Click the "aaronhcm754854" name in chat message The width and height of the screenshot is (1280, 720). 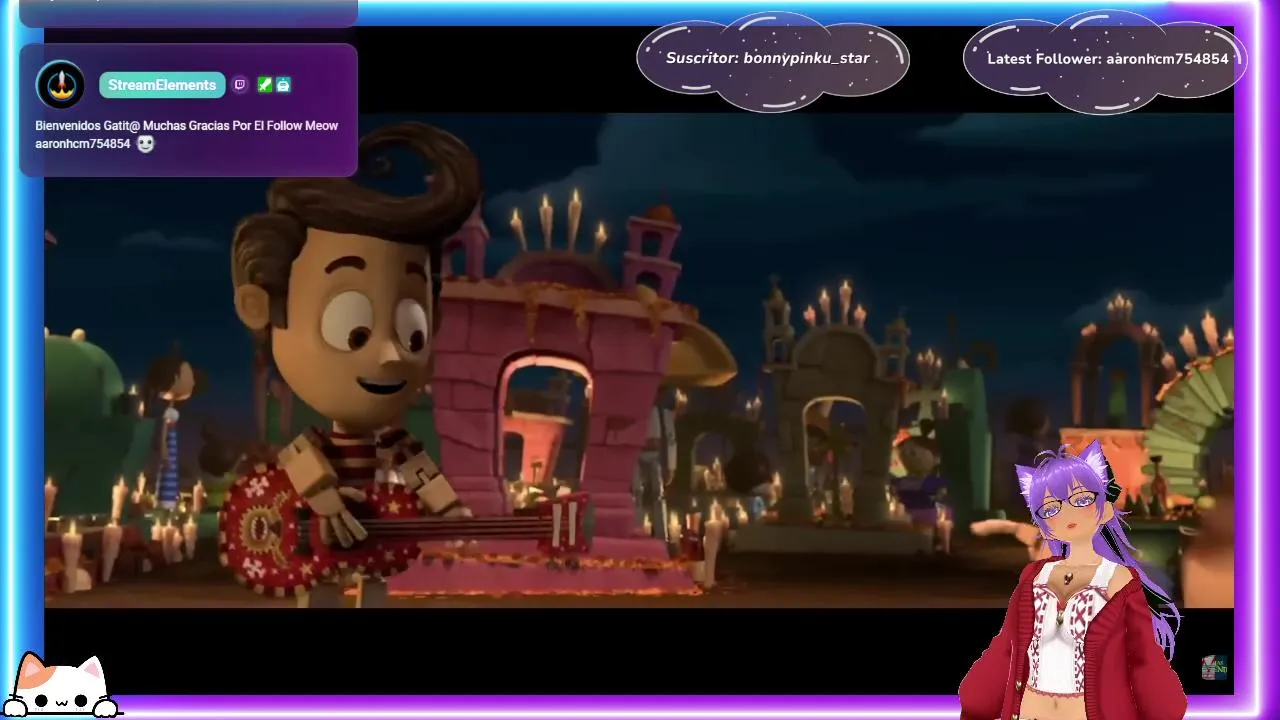pos(83,144)
